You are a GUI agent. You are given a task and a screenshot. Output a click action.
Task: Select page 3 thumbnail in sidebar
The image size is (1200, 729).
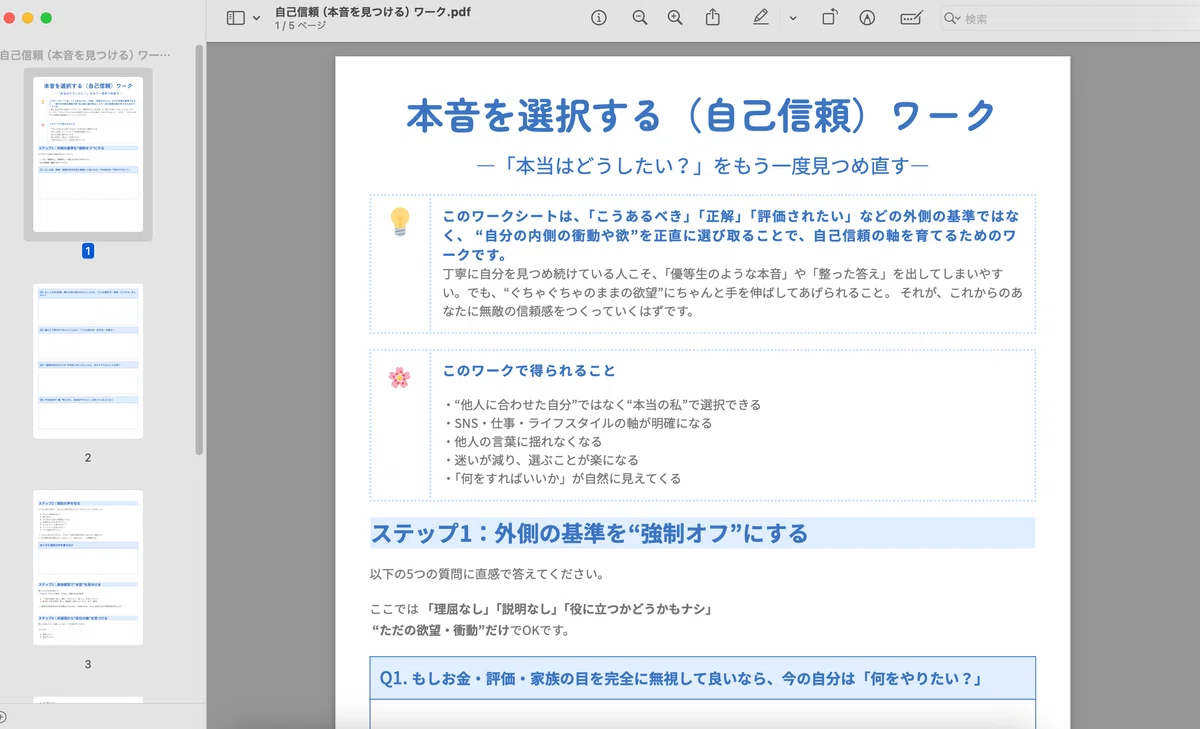(88, 567)
